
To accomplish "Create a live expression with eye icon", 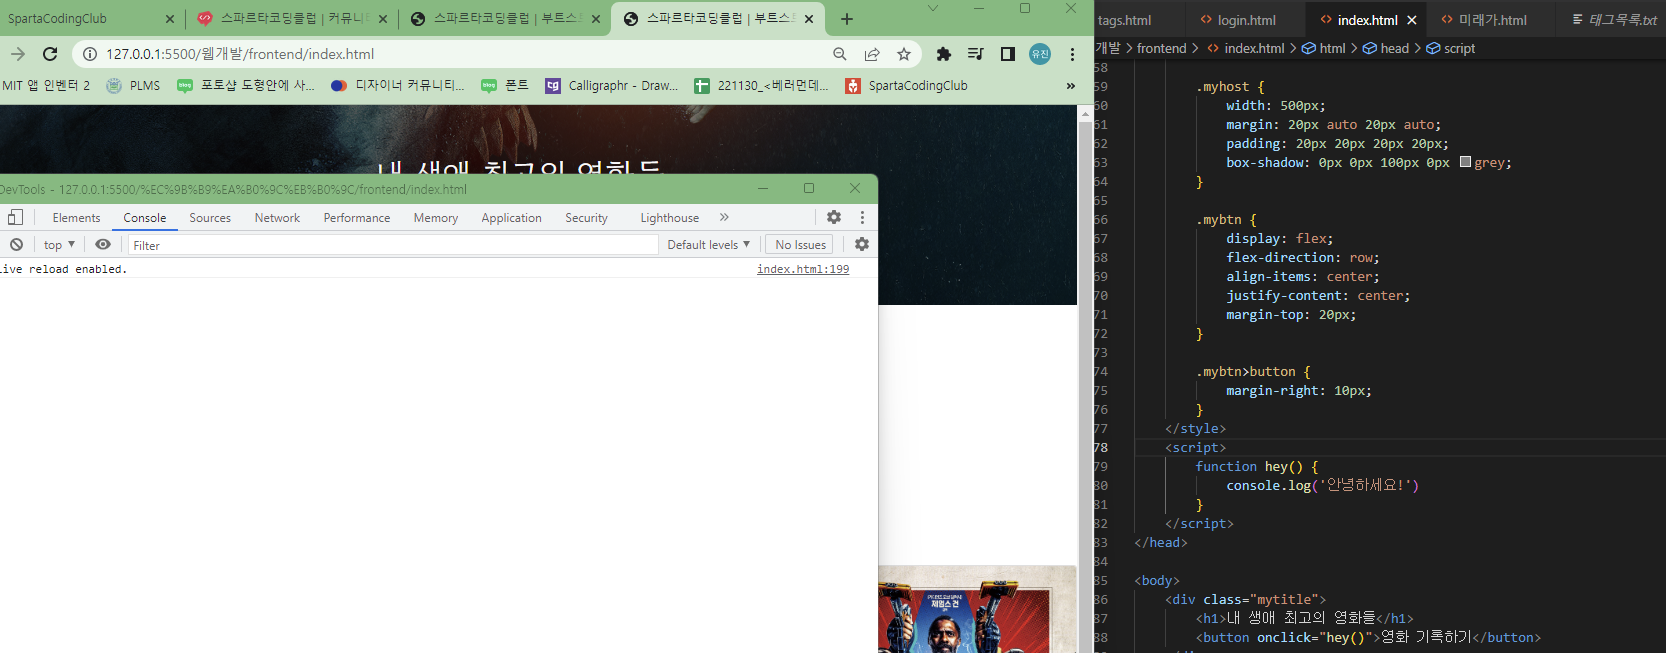I will click(103, 244).
